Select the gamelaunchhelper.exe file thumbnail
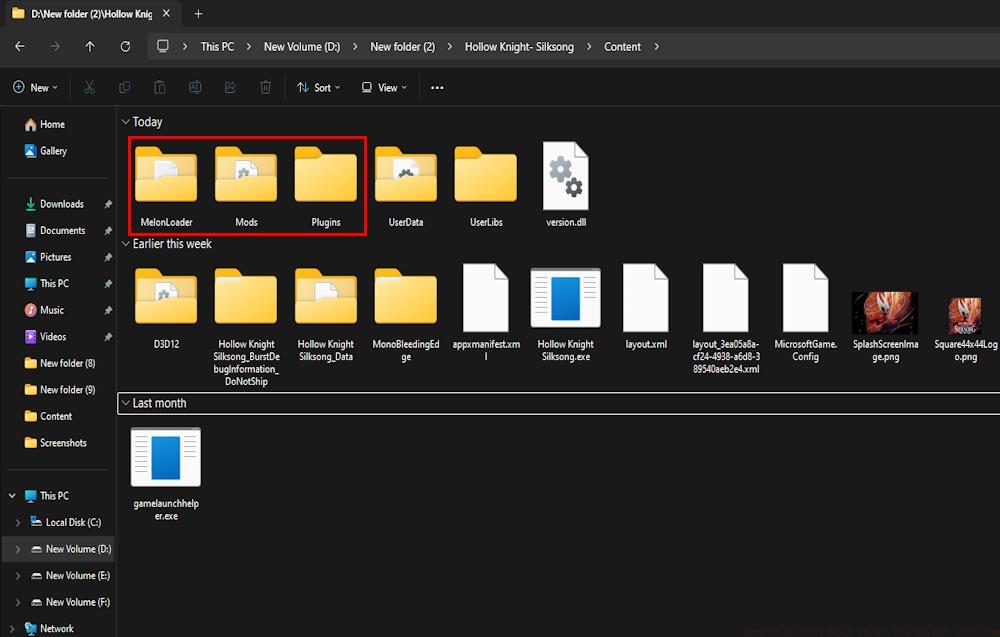 tap(165, 458)
